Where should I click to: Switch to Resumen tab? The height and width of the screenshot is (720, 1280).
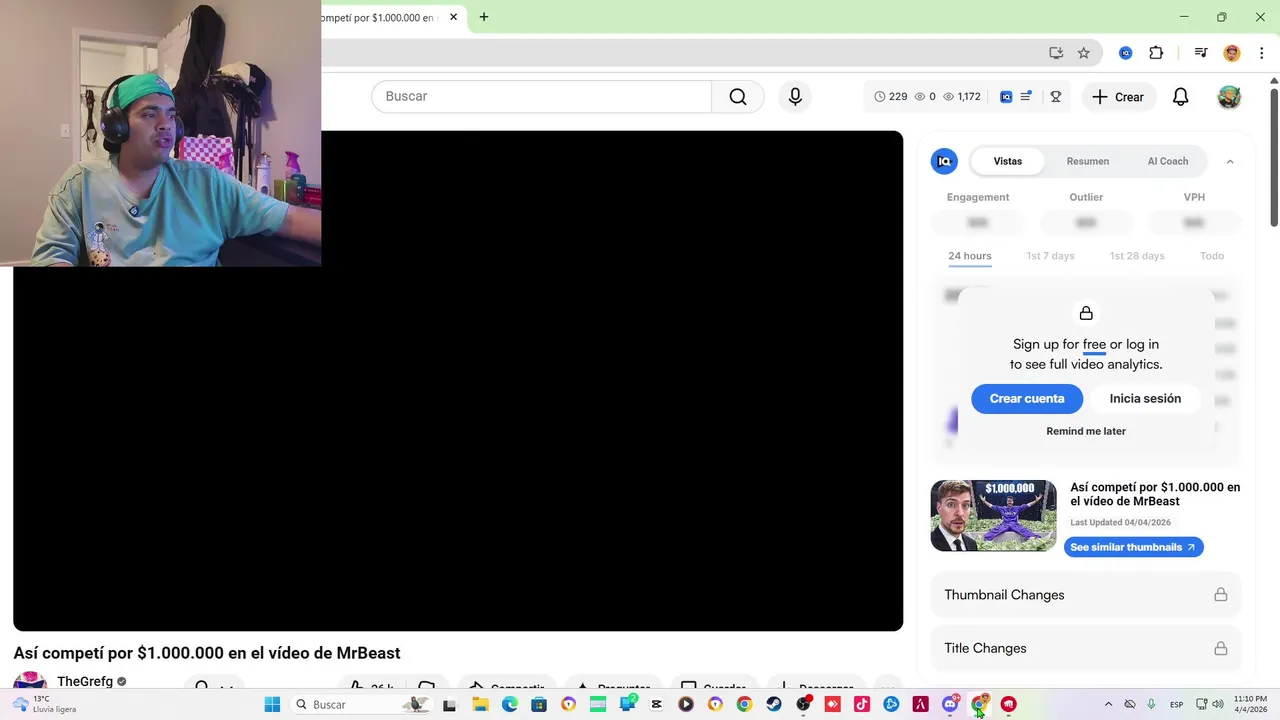click(x=1088, y=161)
